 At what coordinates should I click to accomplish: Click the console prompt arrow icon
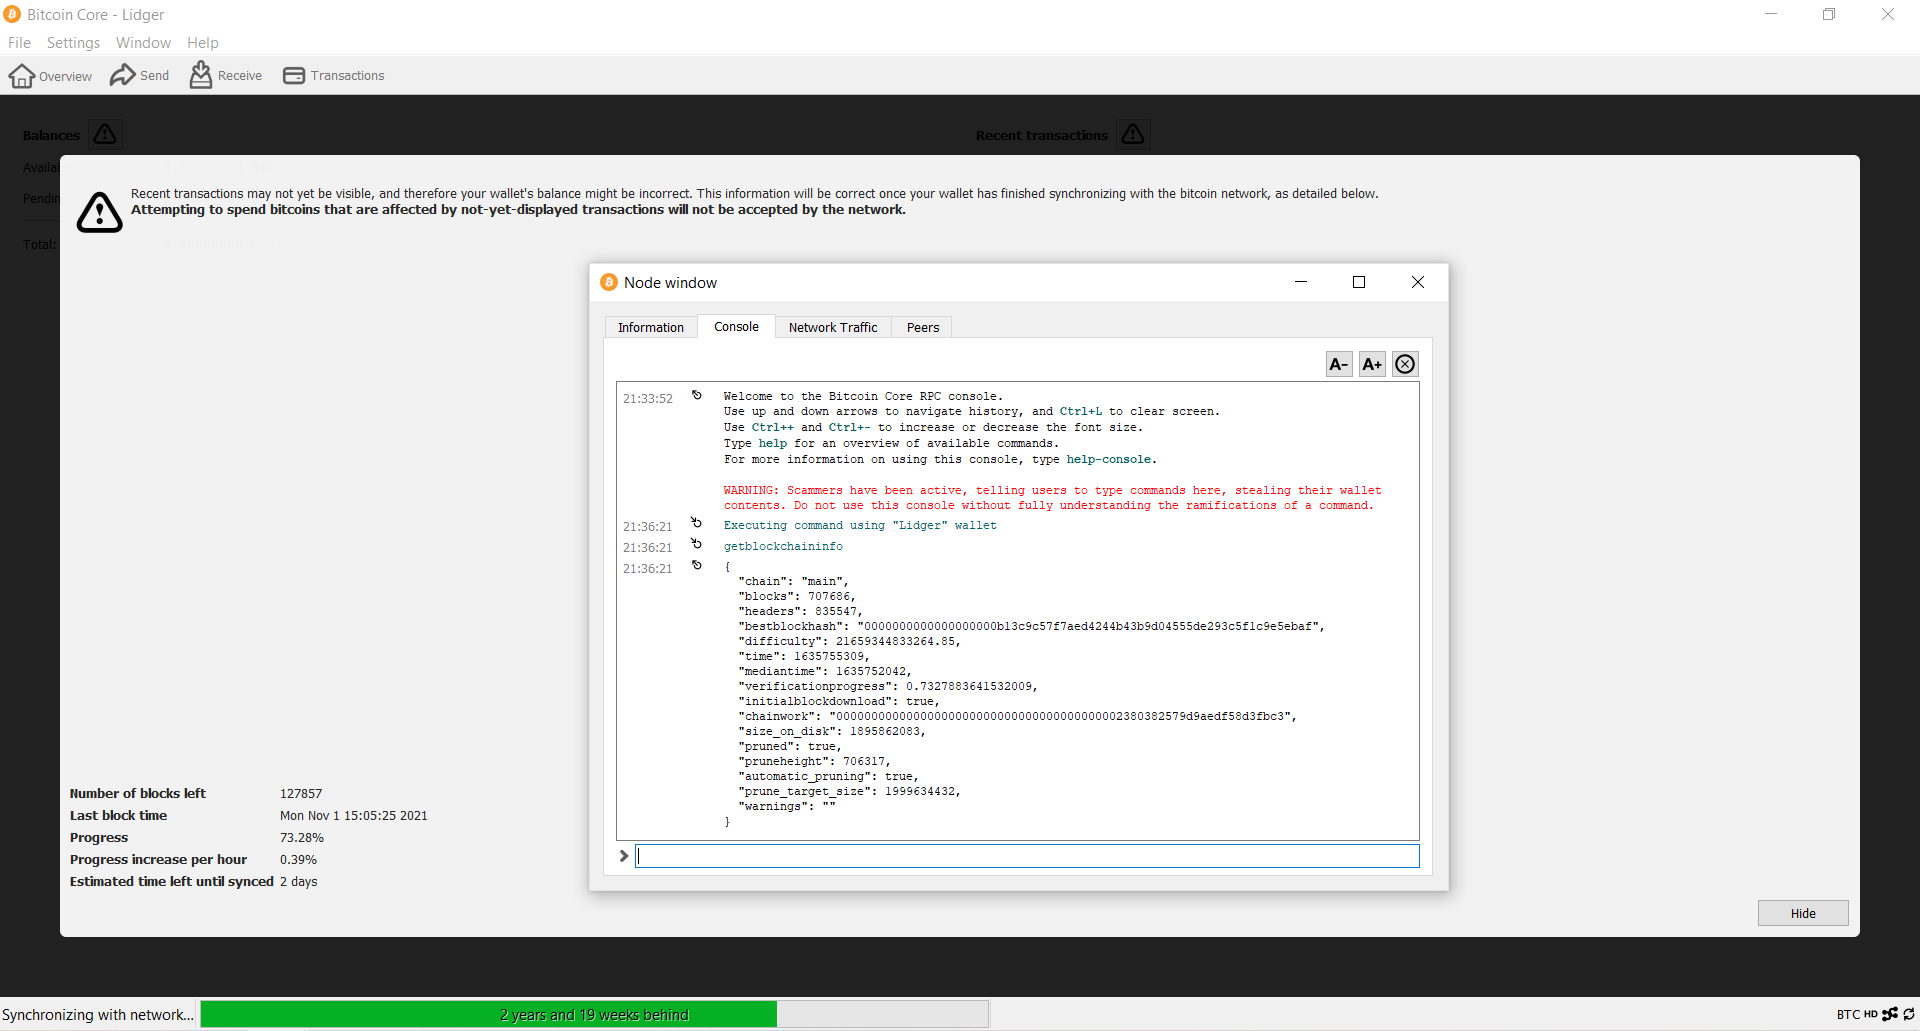(x=624, y=856)
